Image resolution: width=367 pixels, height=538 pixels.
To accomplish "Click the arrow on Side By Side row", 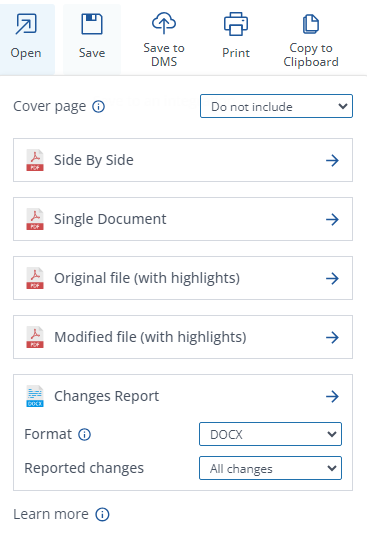I will [332, 160].
